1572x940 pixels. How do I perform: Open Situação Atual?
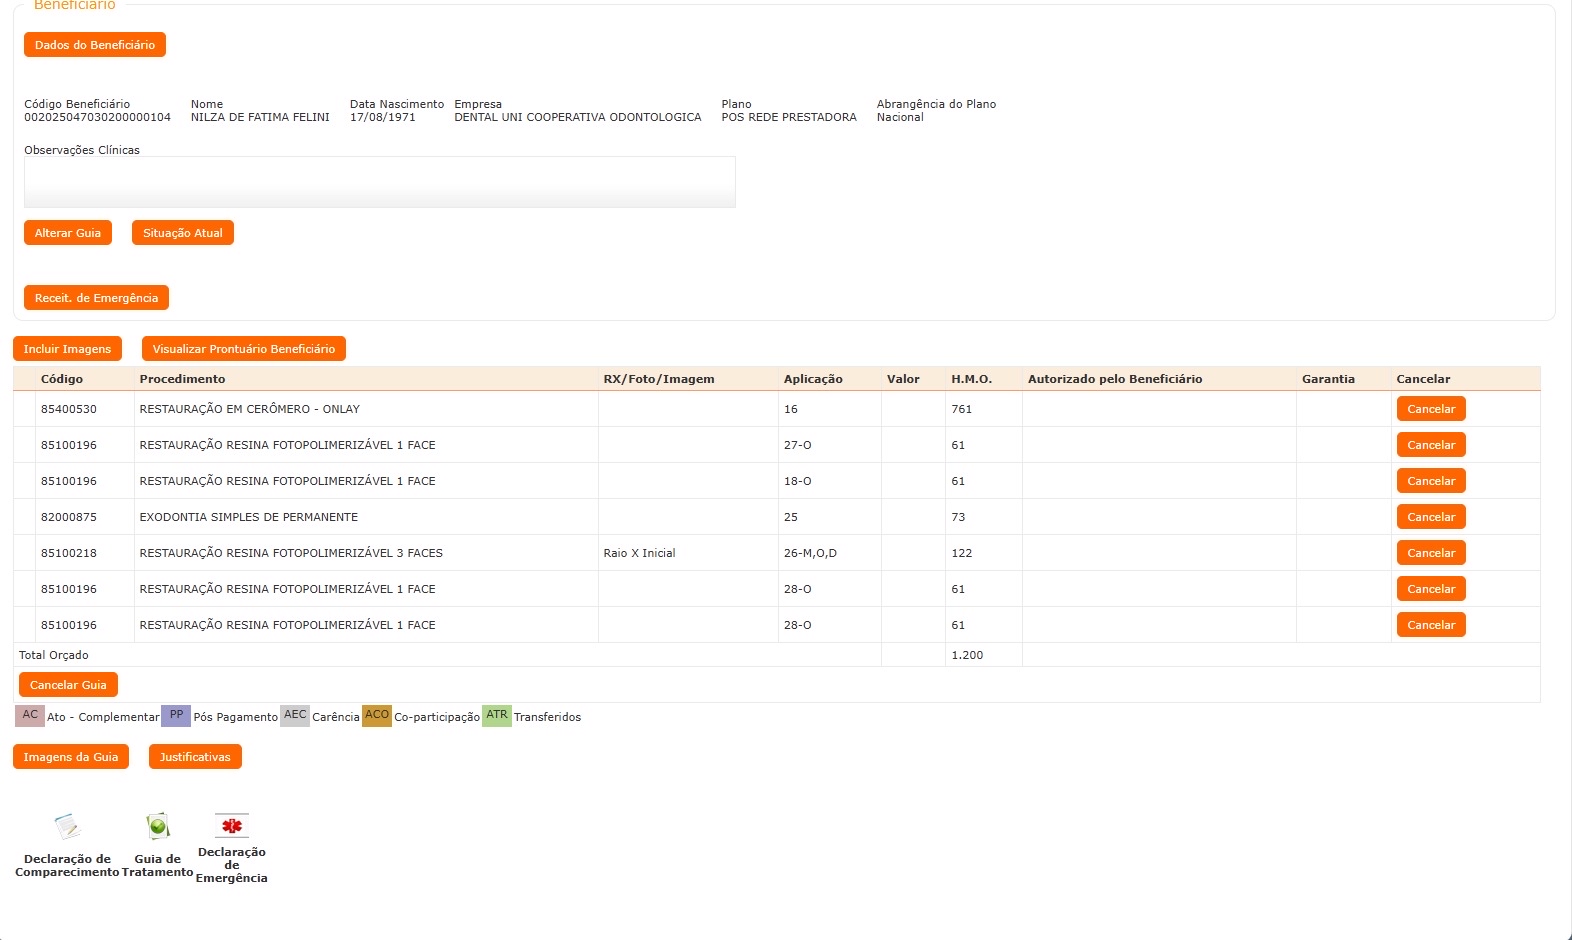click(183, 233)
